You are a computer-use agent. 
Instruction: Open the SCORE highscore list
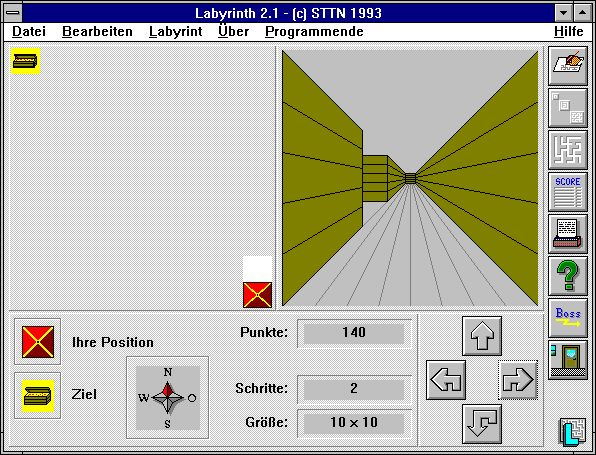pos(567,192)
